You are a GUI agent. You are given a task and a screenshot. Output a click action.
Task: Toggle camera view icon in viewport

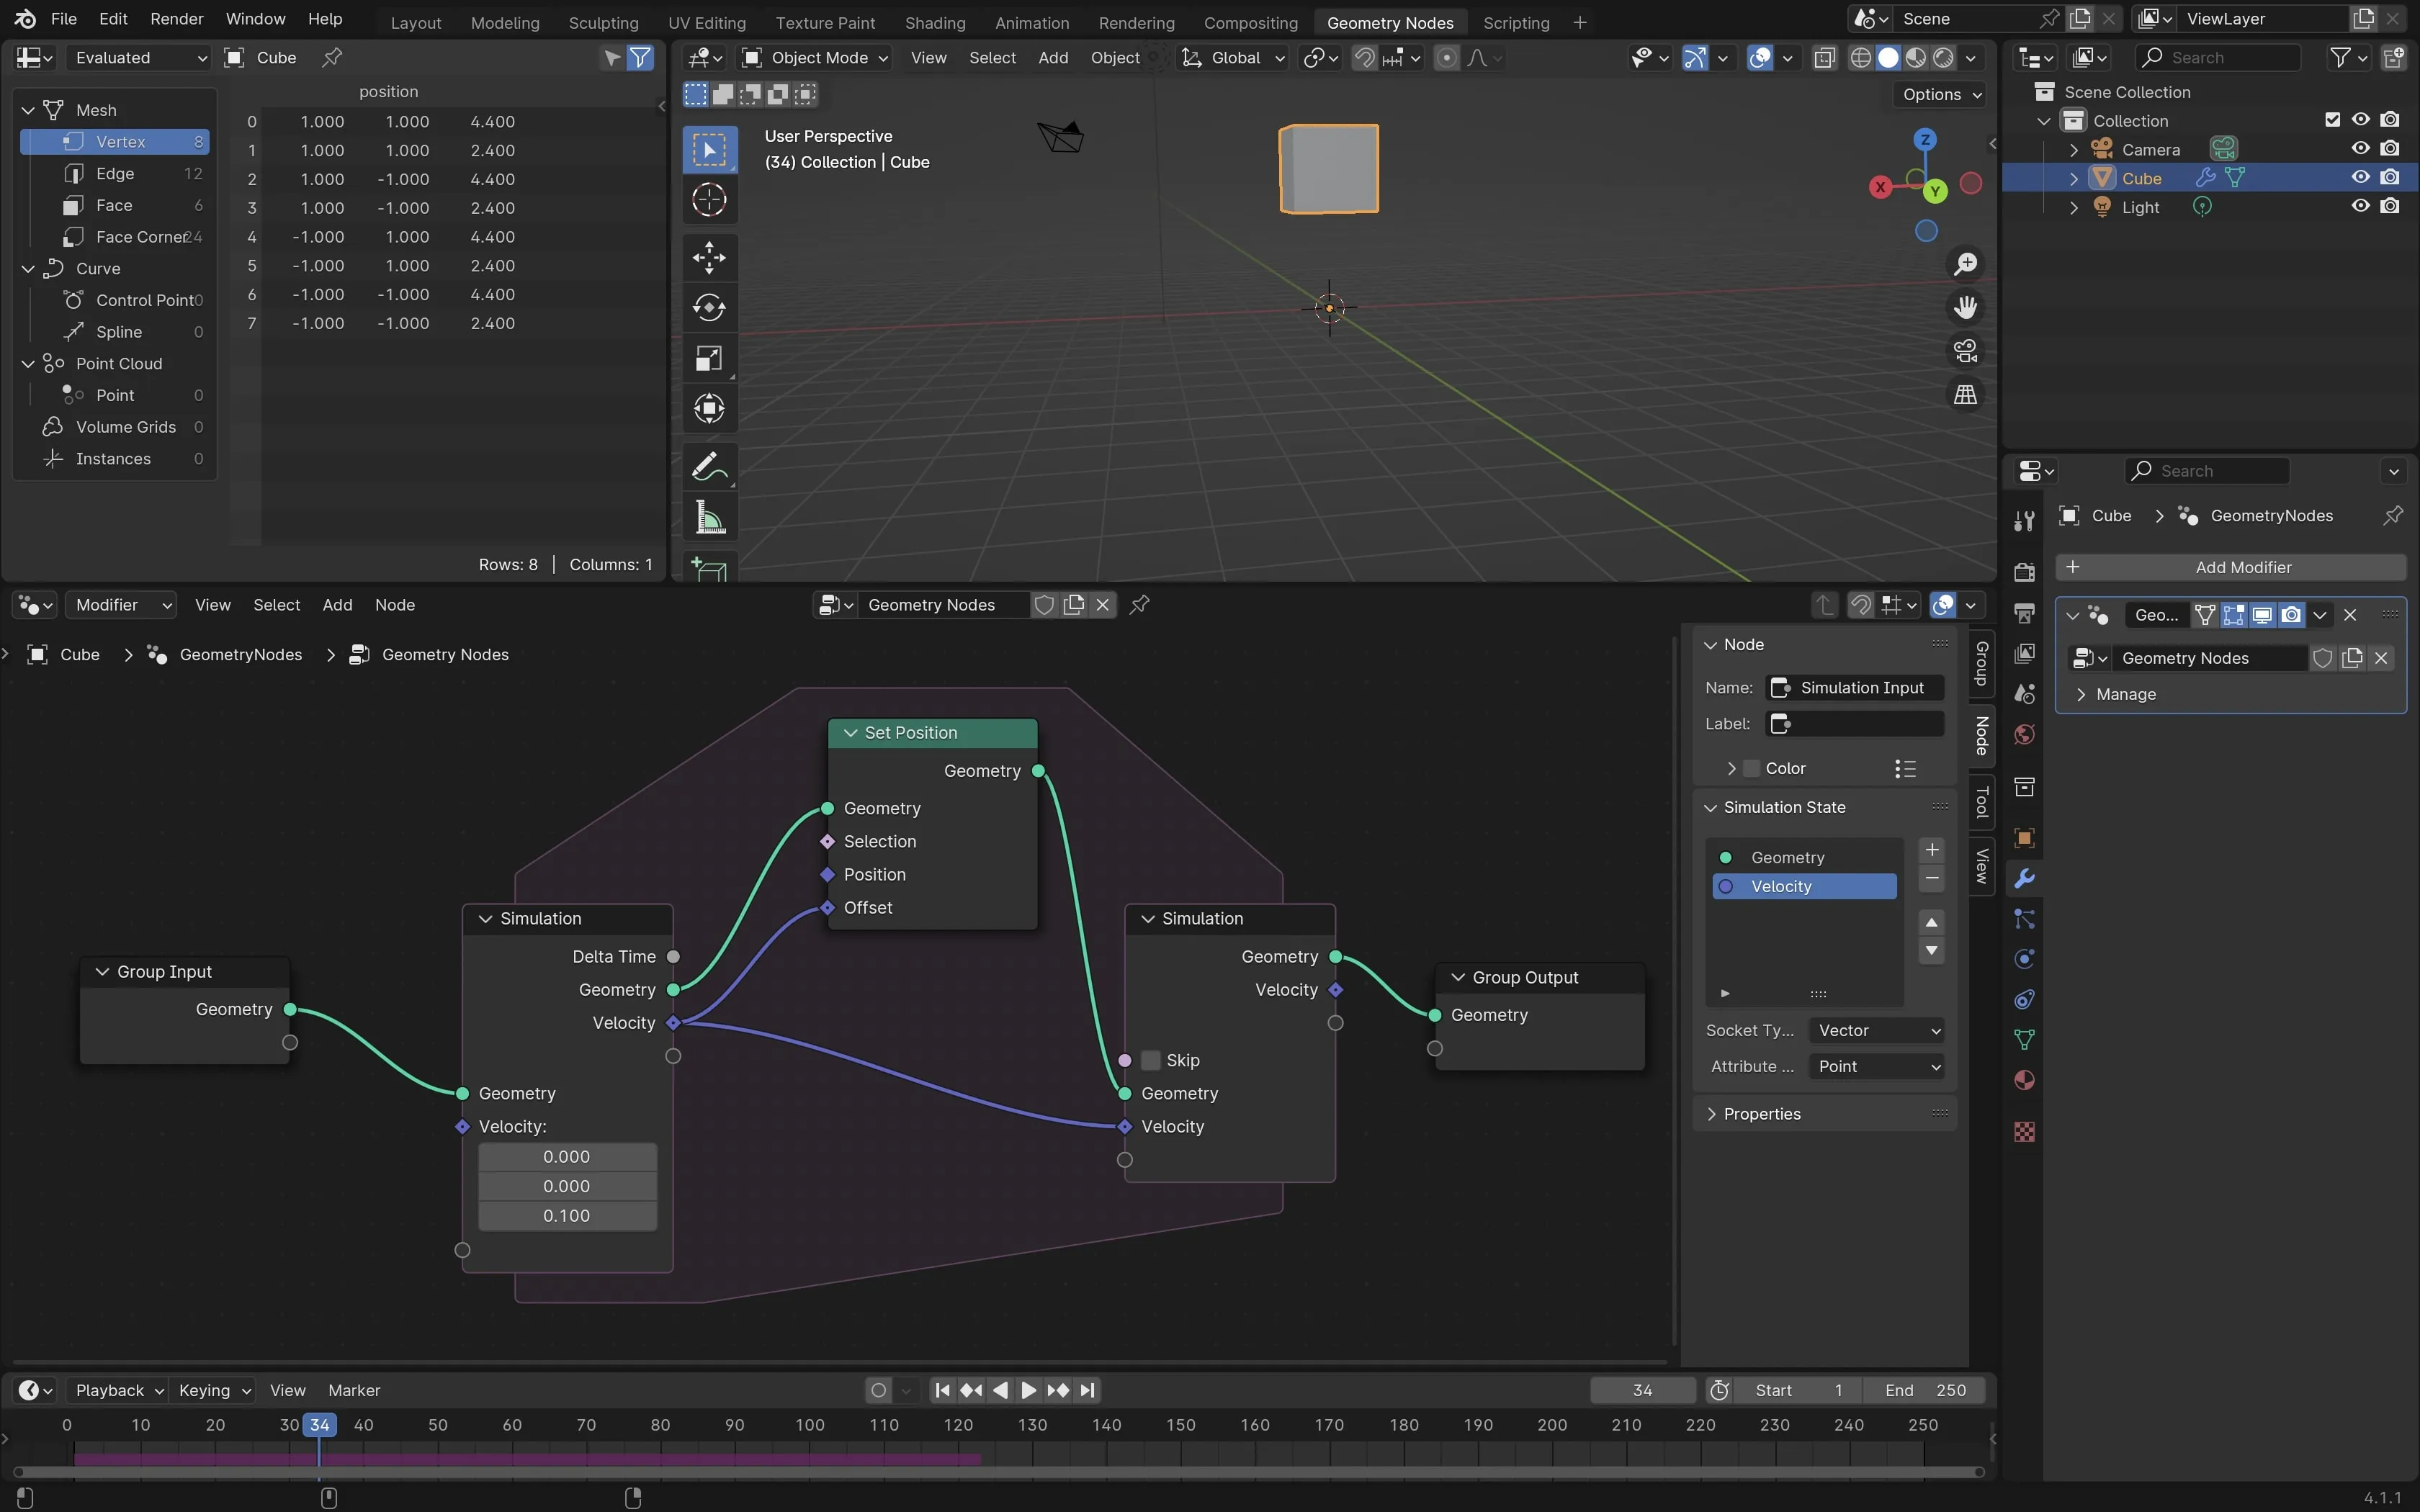click(1965, 351)
